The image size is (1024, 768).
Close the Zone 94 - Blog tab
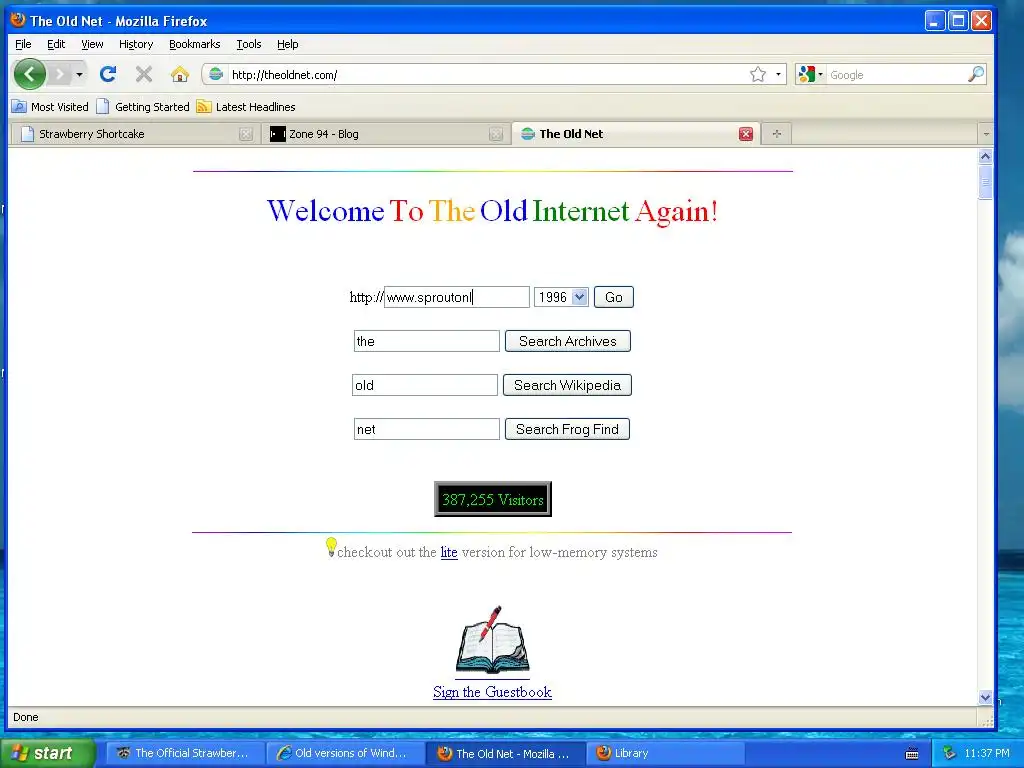[496, 134]
